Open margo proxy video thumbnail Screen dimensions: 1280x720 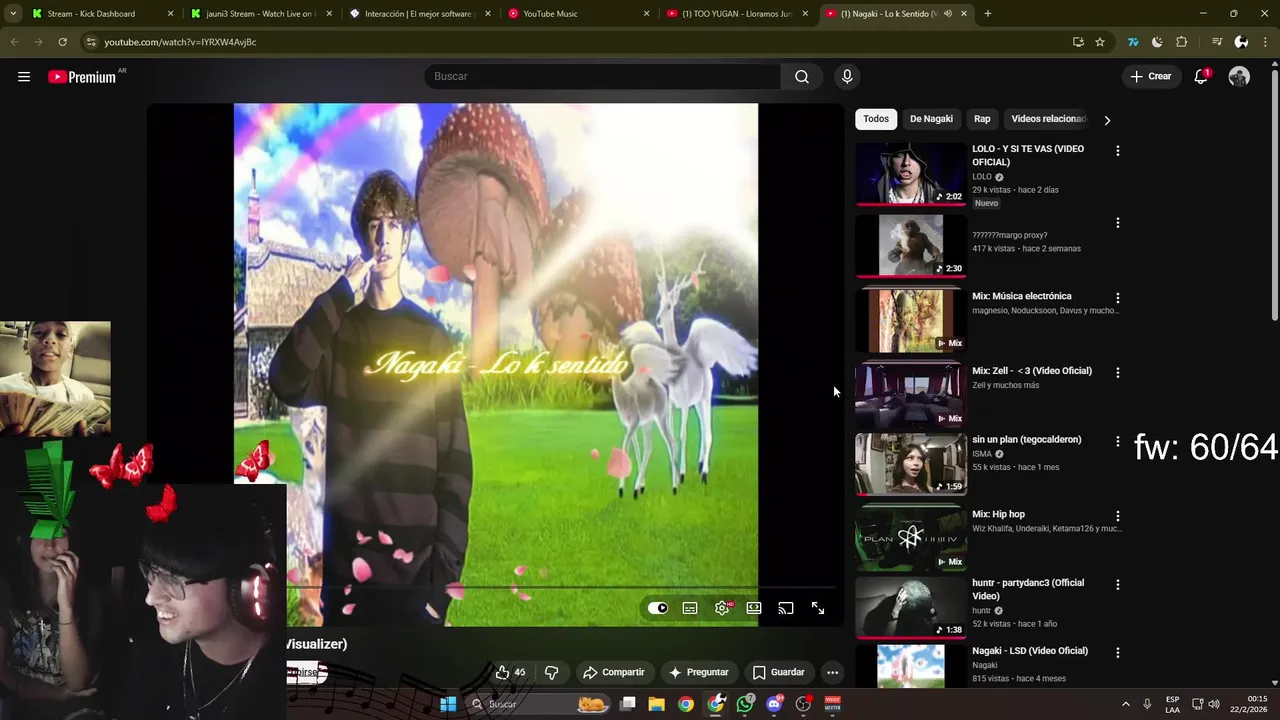[911, 246]
